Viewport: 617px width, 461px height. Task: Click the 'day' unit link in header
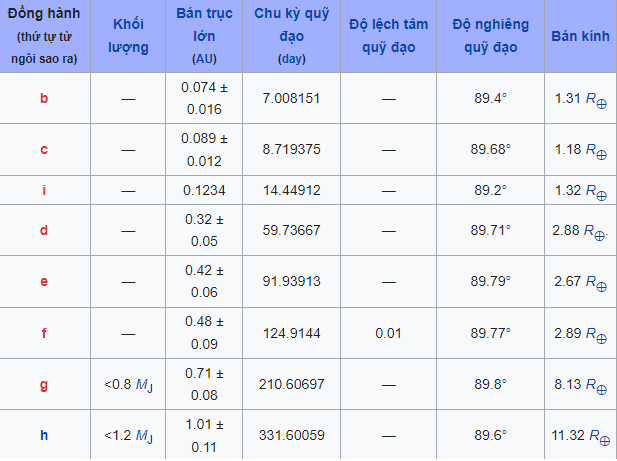coord(291,59)
